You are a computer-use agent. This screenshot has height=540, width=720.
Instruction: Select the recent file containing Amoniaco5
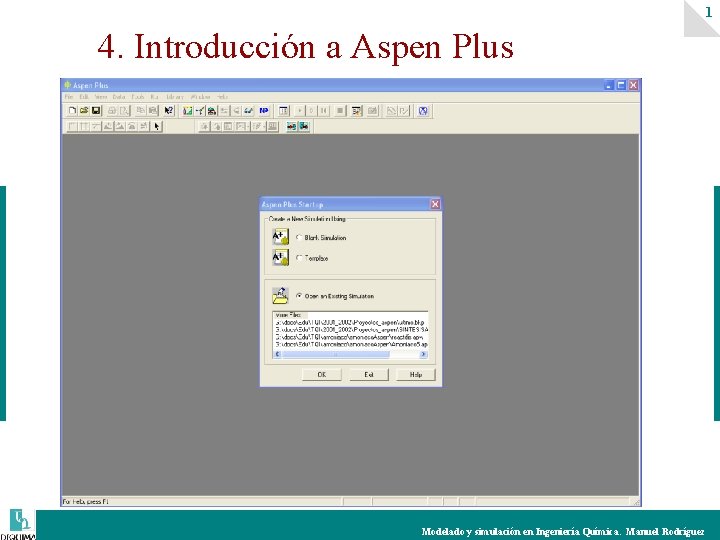point(352,344)
